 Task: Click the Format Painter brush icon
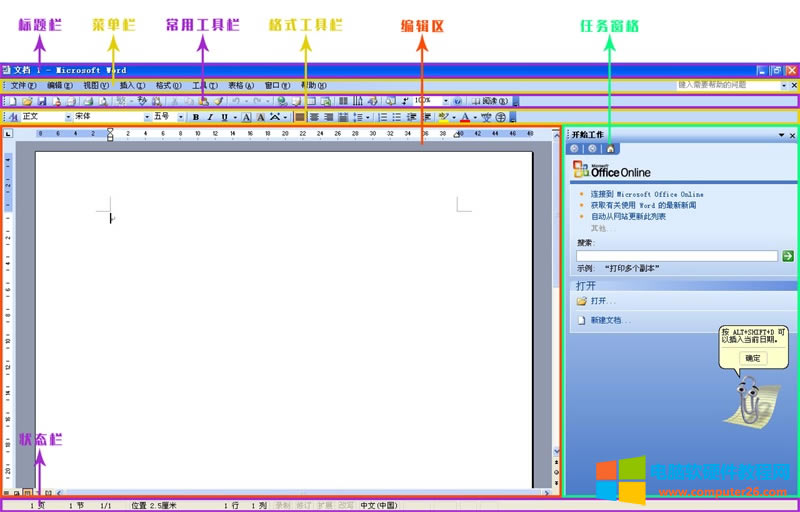[x=218, y=101]
